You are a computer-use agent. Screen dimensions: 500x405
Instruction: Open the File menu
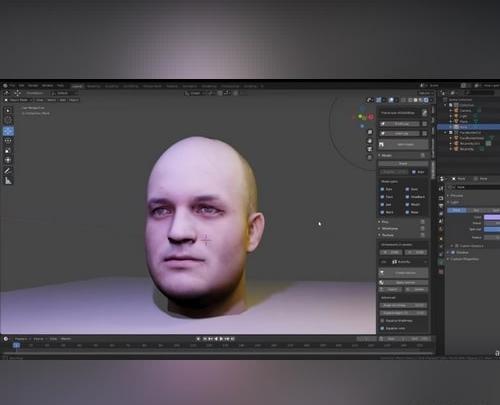coord(12,86)
